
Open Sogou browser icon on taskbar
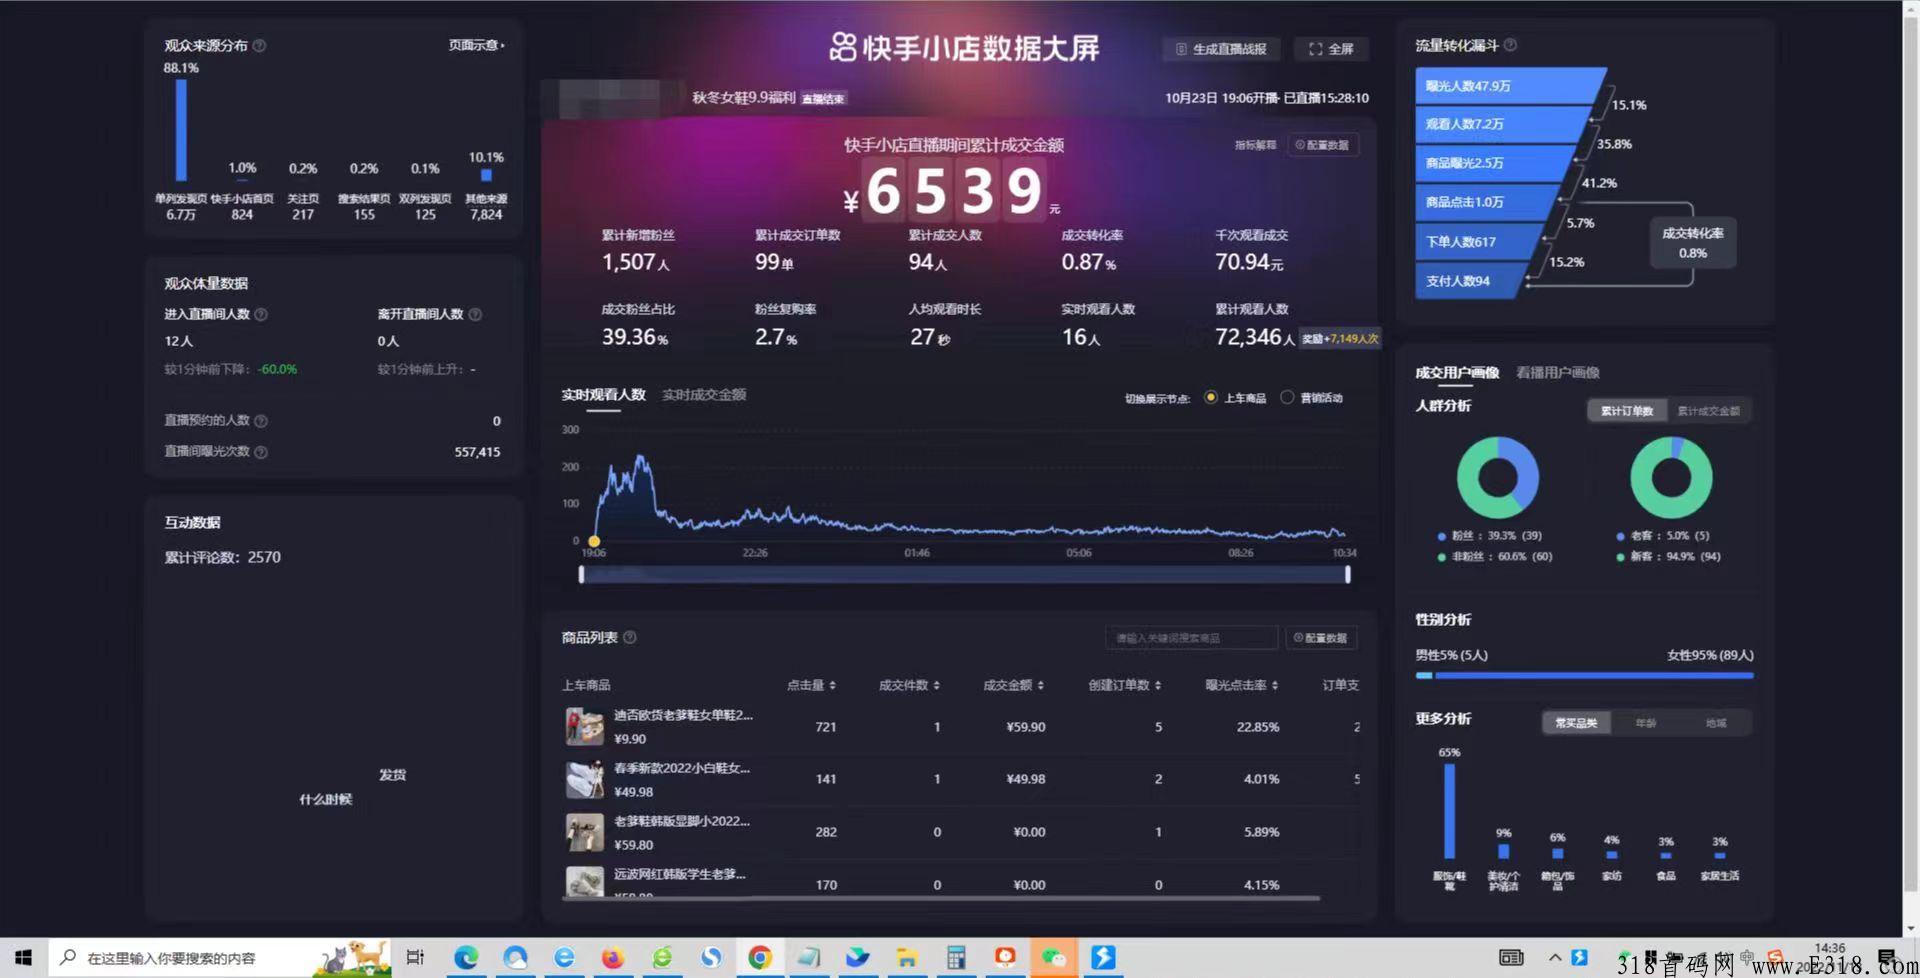[x=711, y=957]
